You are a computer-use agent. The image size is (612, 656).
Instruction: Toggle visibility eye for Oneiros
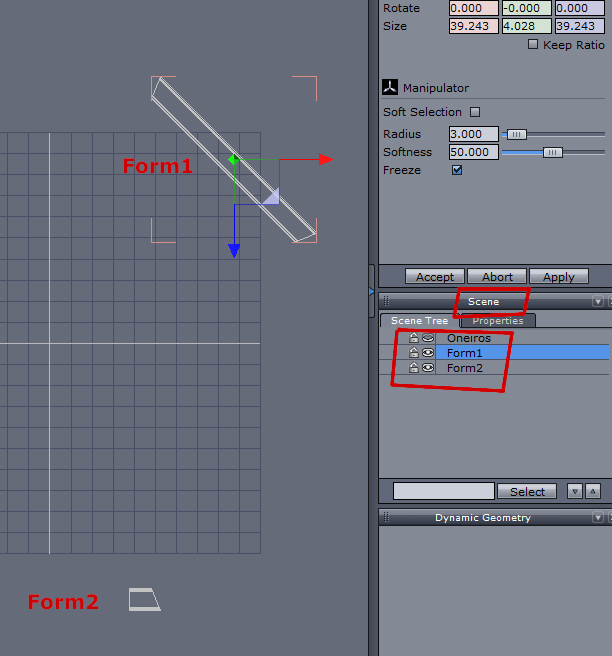[x=428, y=338]
